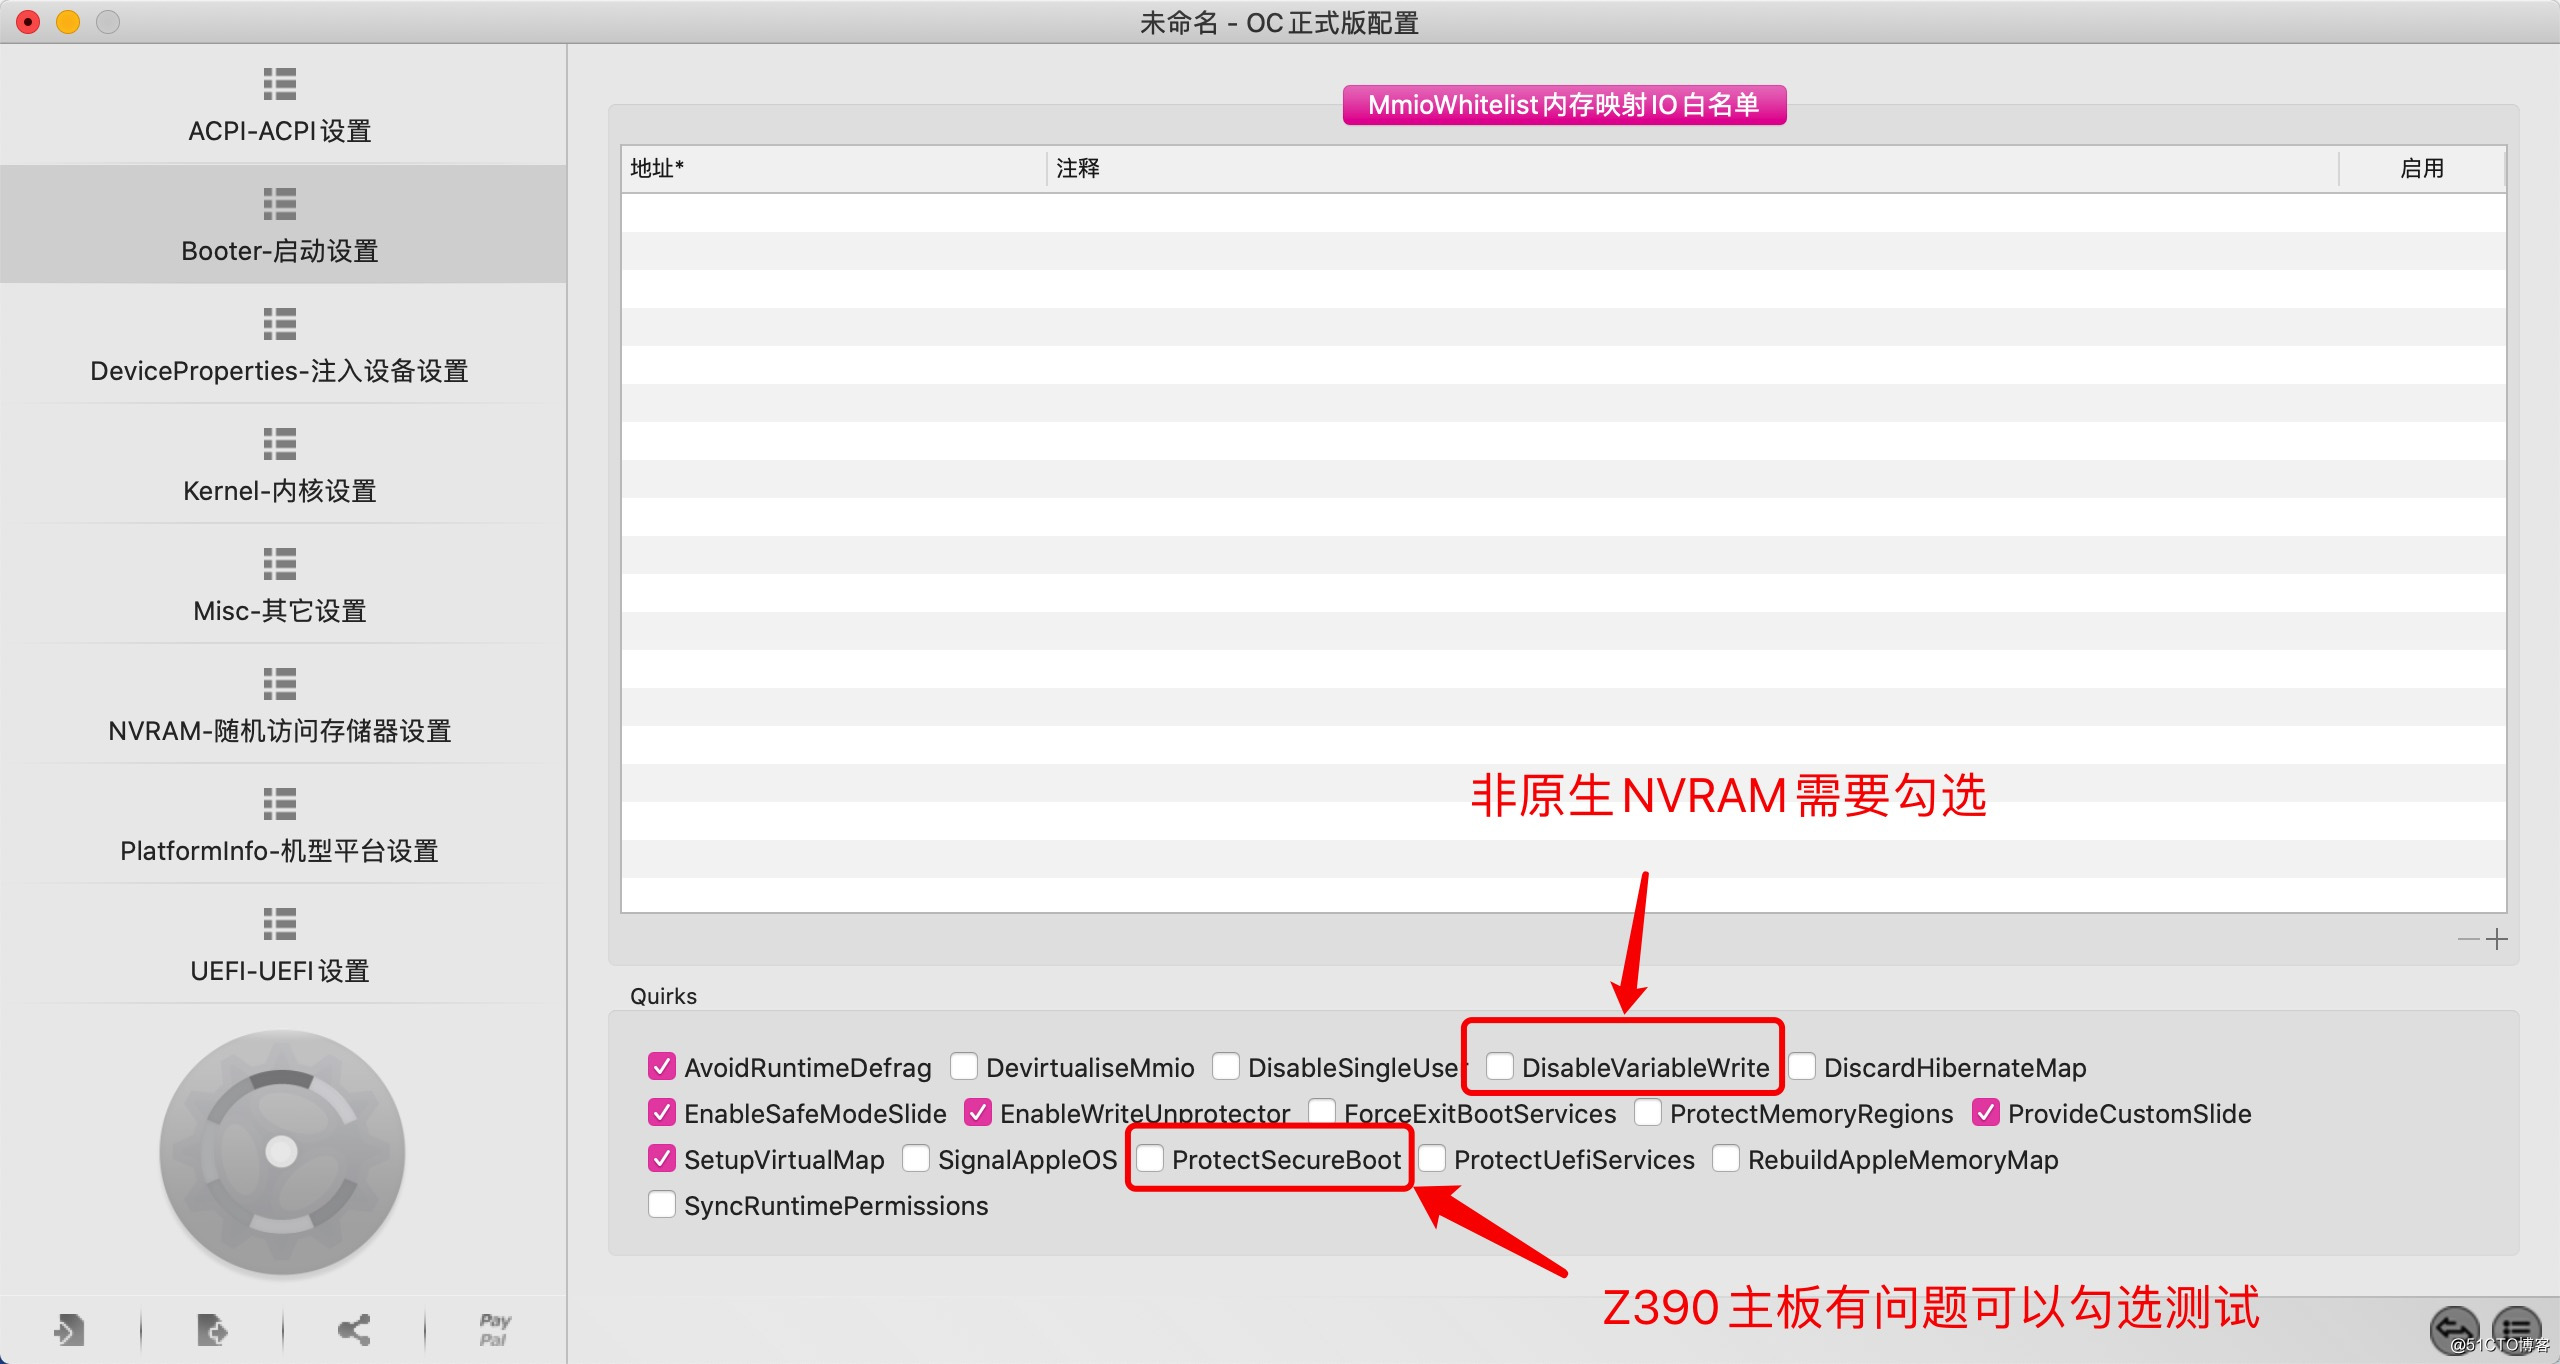
Task: Enable ProtectUefiServices quirk
Action: pyautogui.click(x=1432, y=1158)
